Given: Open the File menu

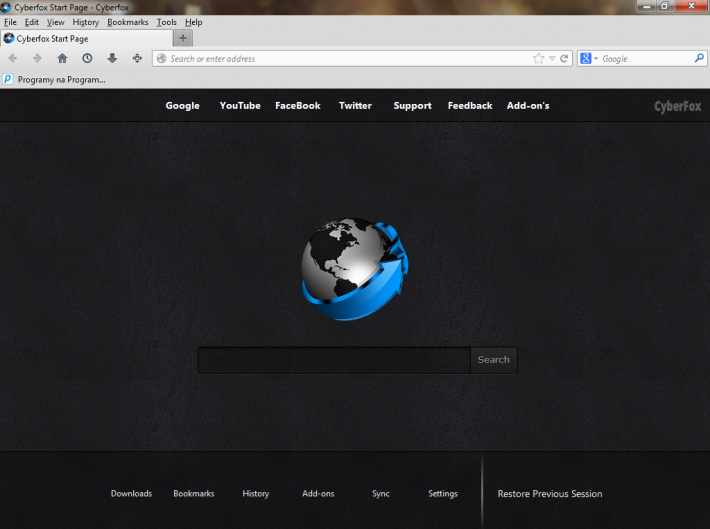Looking at the screenshot, I should [x=10, y=22].
